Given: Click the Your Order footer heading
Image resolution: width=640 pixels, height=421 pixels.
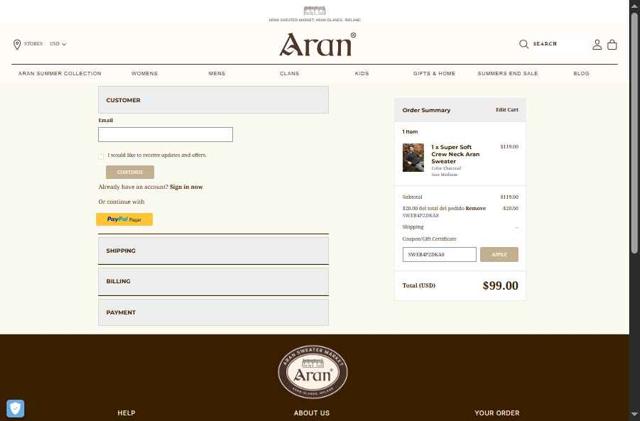Looking at the screenshot, I should 497,413.
